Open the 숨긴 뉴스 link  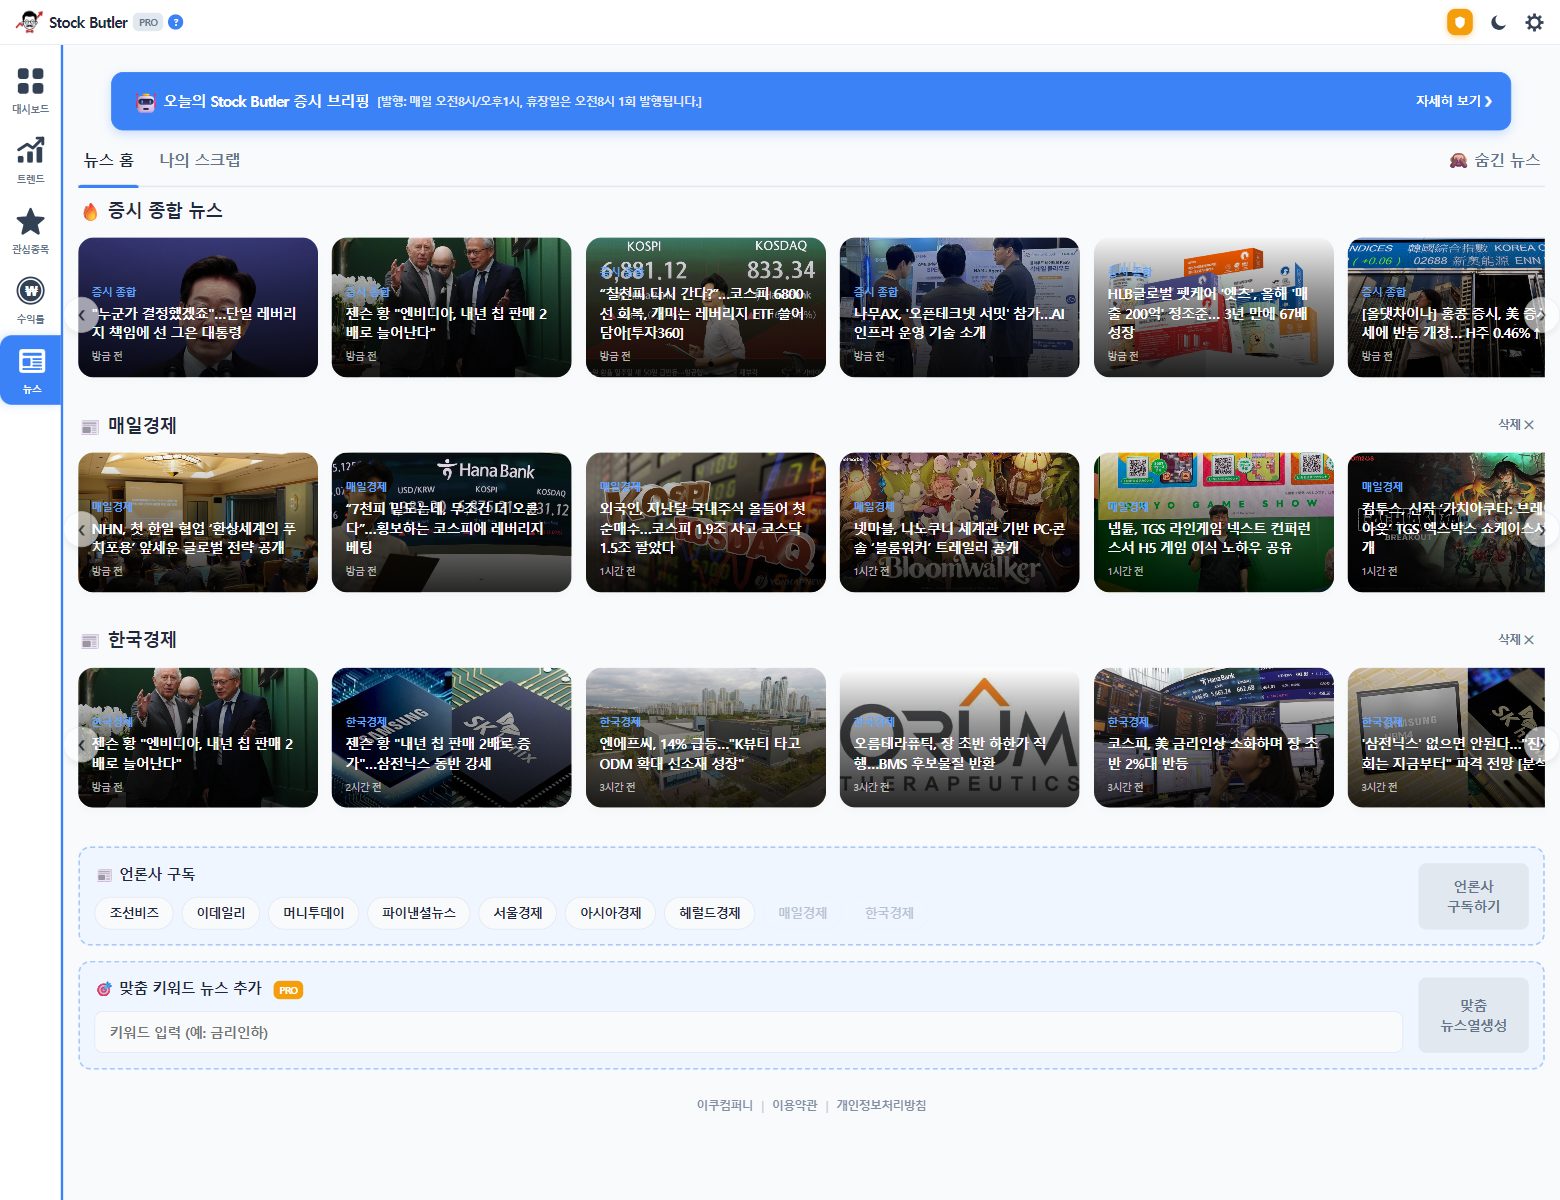pos(1495,160)
